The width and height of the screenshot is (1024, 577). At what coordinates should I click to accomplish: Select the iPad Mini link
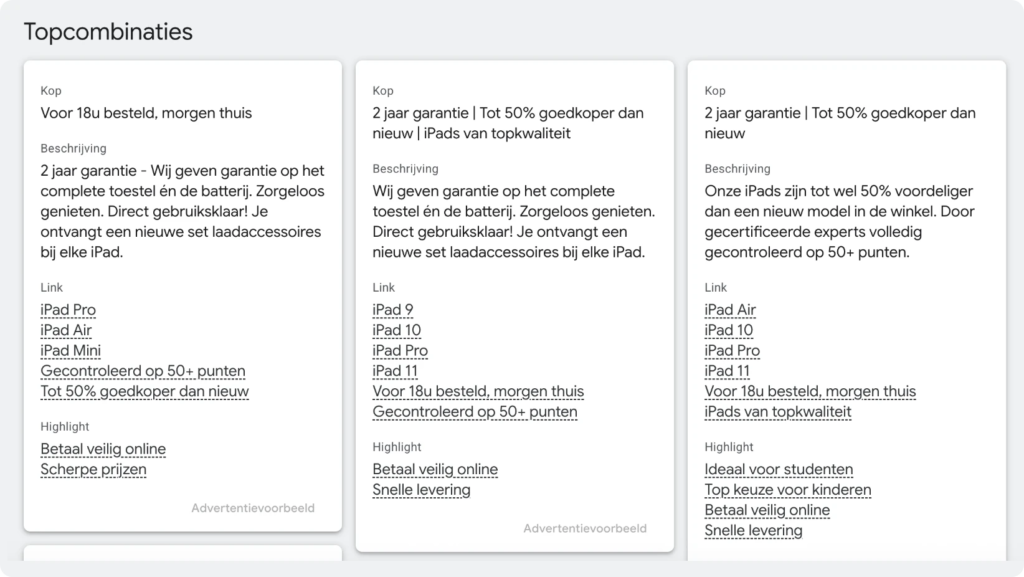coord(70,350)
